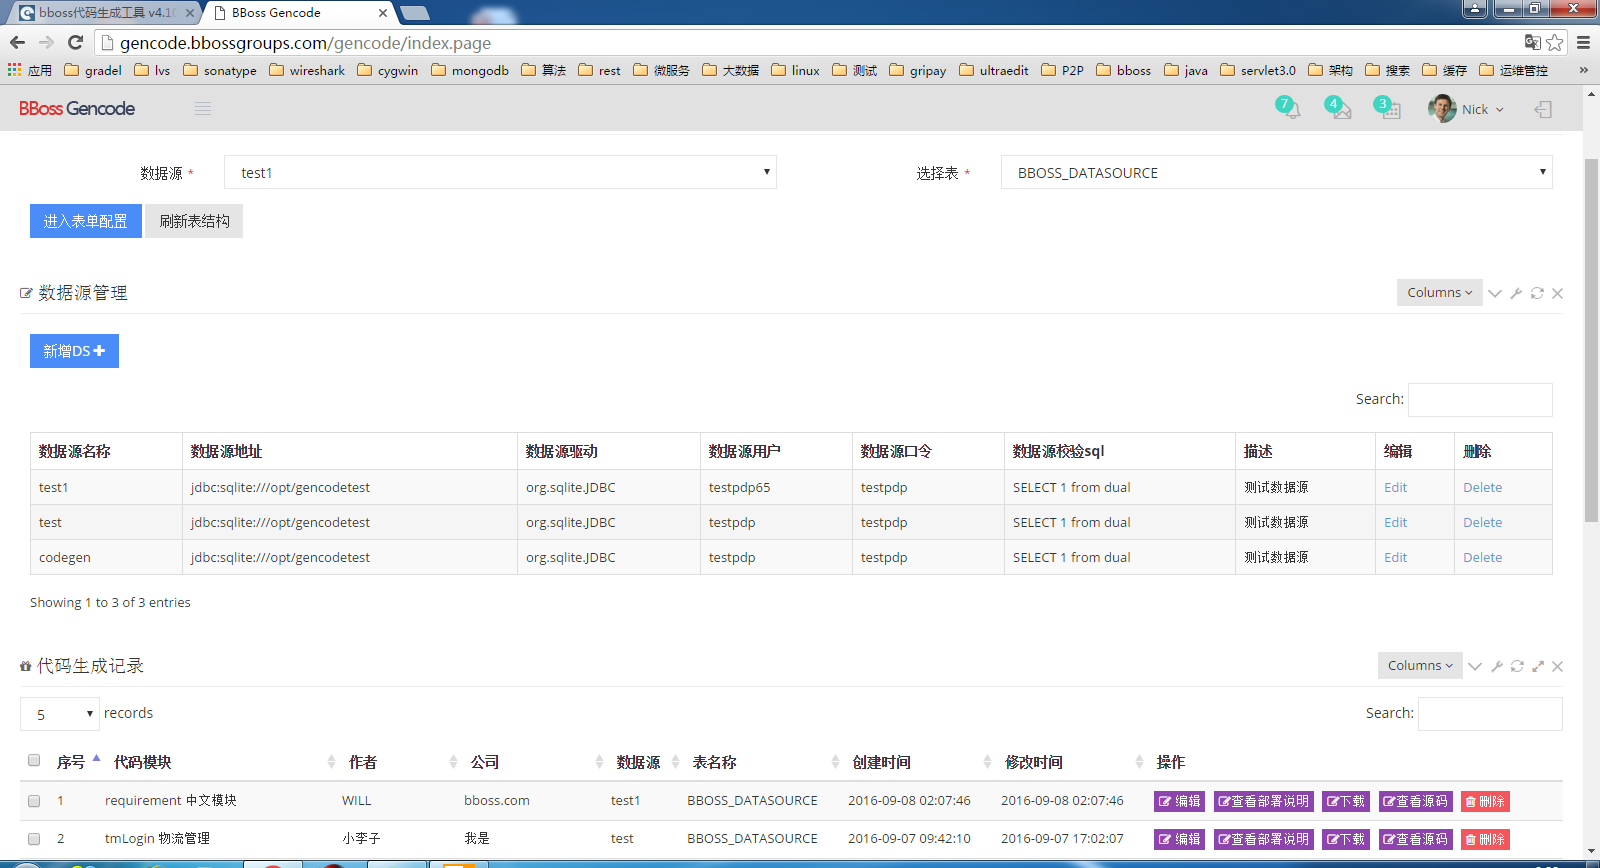1600x868 pixels.
Task: Click the wrench icon in 数据源管理 panel
Action: [x=1516, y=293]
